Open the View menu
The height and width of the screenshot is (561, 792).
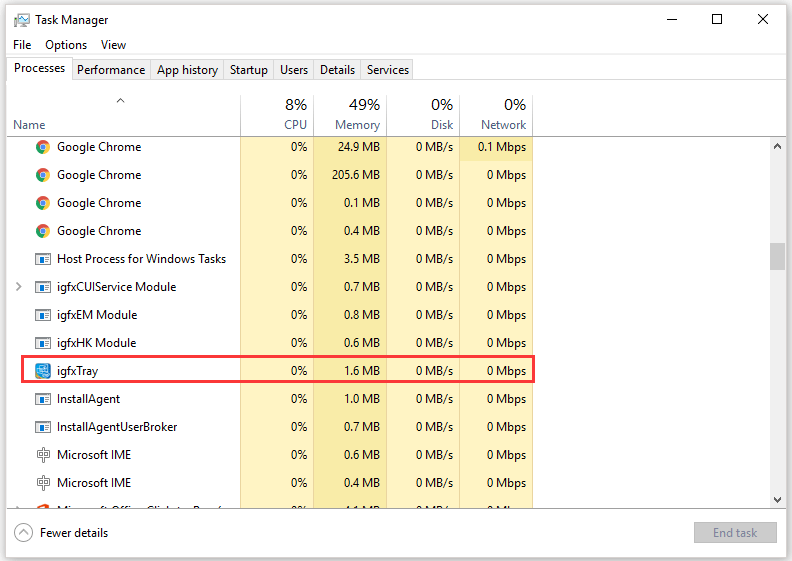pos(113,45)
